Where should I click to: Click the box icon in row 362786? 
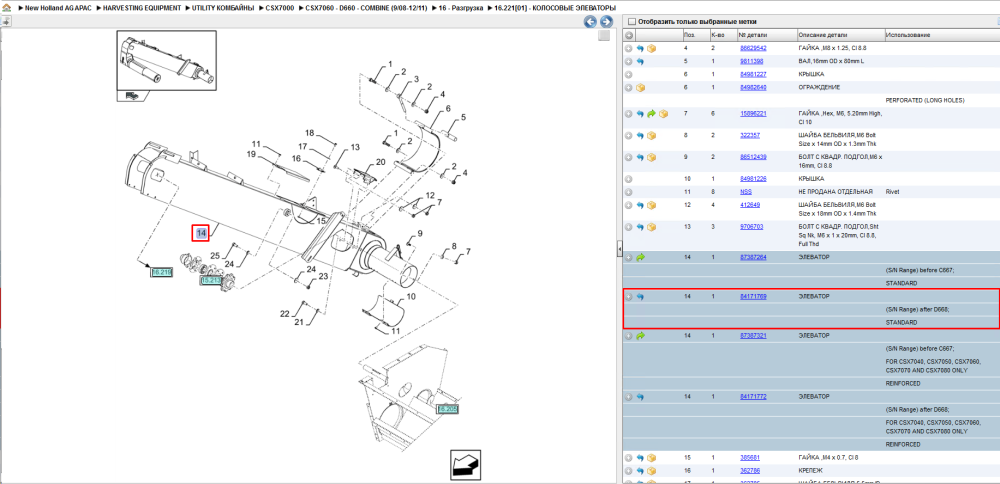pos(652,471)
